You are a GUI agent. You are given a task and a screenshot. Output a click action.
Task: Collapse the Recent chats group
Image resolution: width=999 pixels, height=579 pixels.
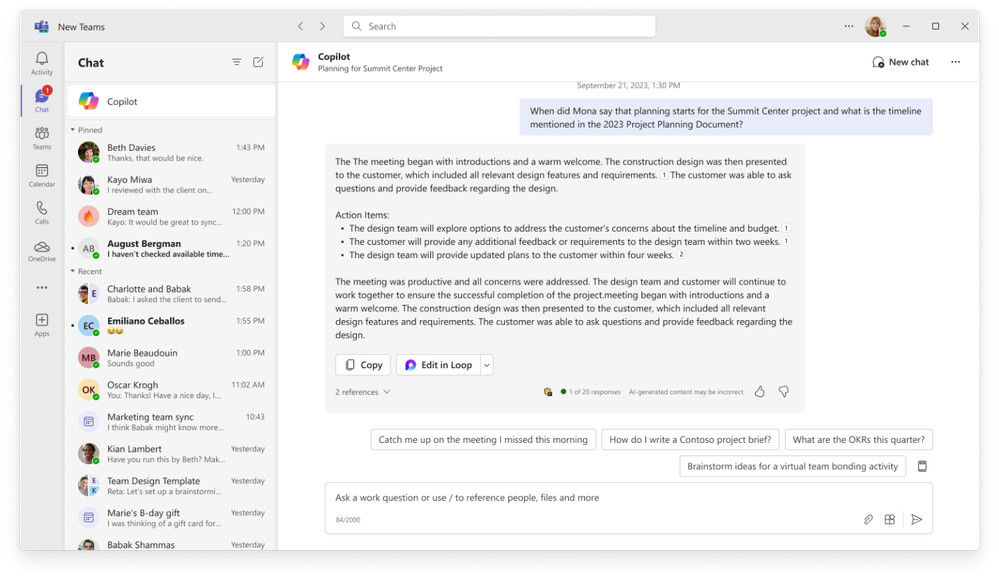pyautogui.click(x=73, y=271)
